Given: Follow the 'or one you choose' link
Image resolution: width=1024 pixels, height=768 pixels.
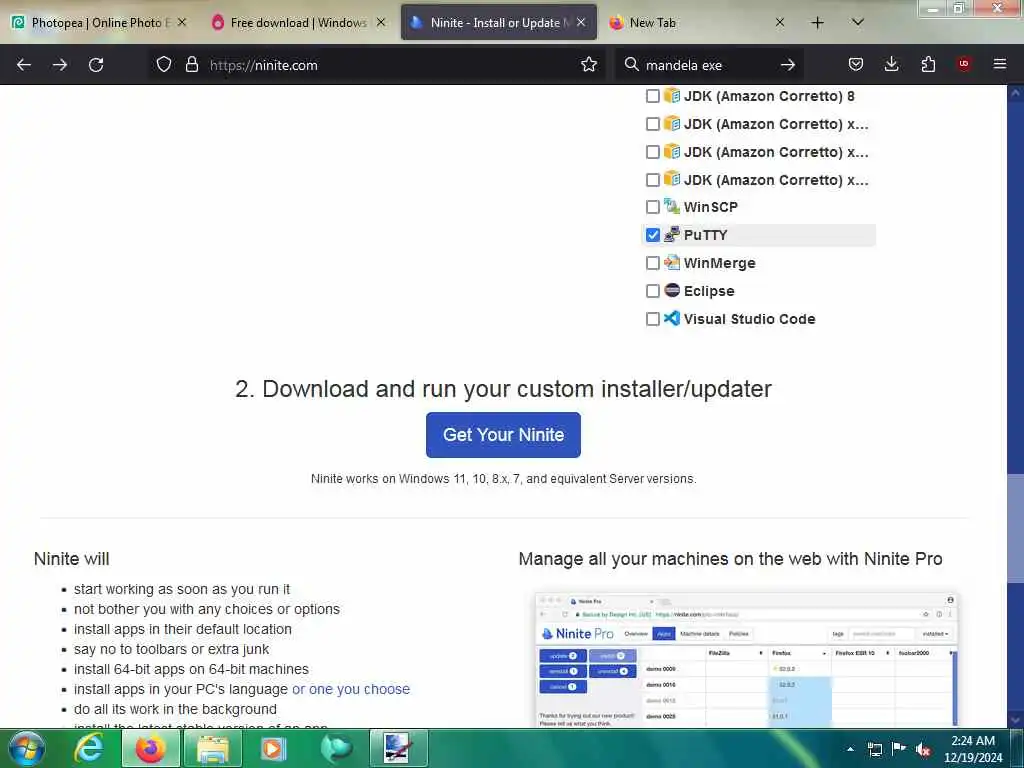Looking at the screenshot, I should [x=351, y=689].
